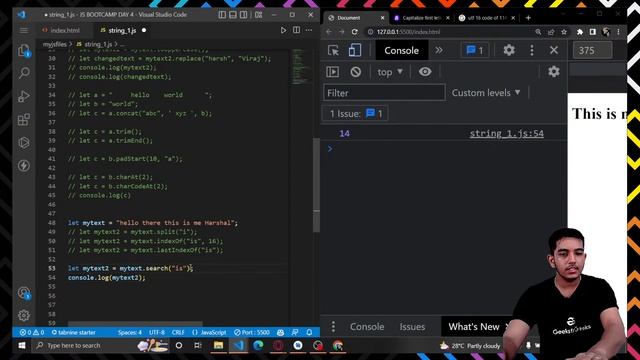Open the string_1.js:54 source link
Image resolution: width=640 pixels, height=360 pixels.
coord(507,133)
